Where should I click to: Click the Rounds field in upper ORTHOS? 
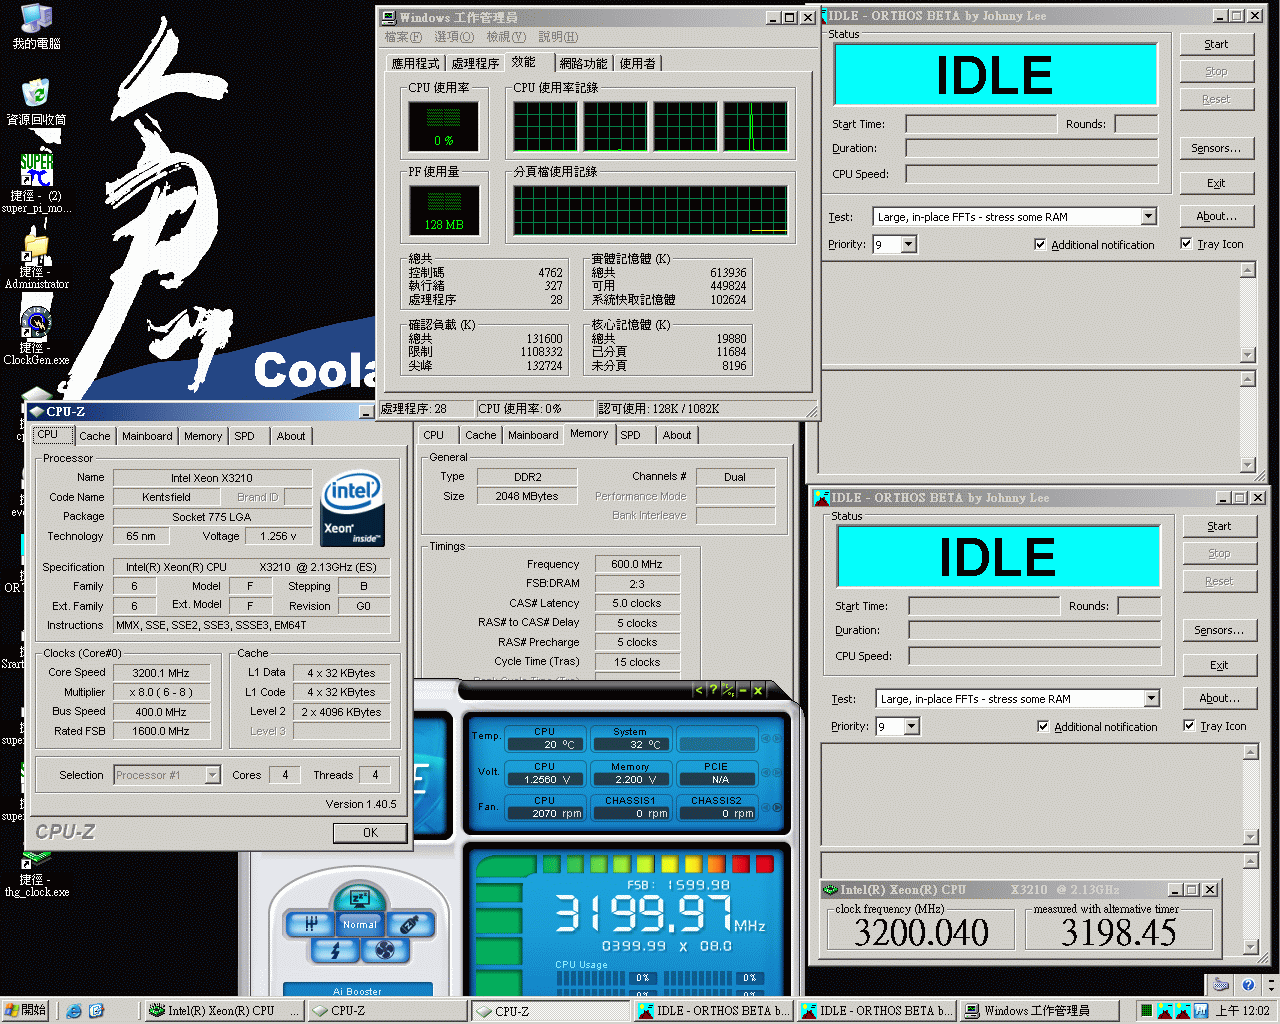coord(1136,124)
